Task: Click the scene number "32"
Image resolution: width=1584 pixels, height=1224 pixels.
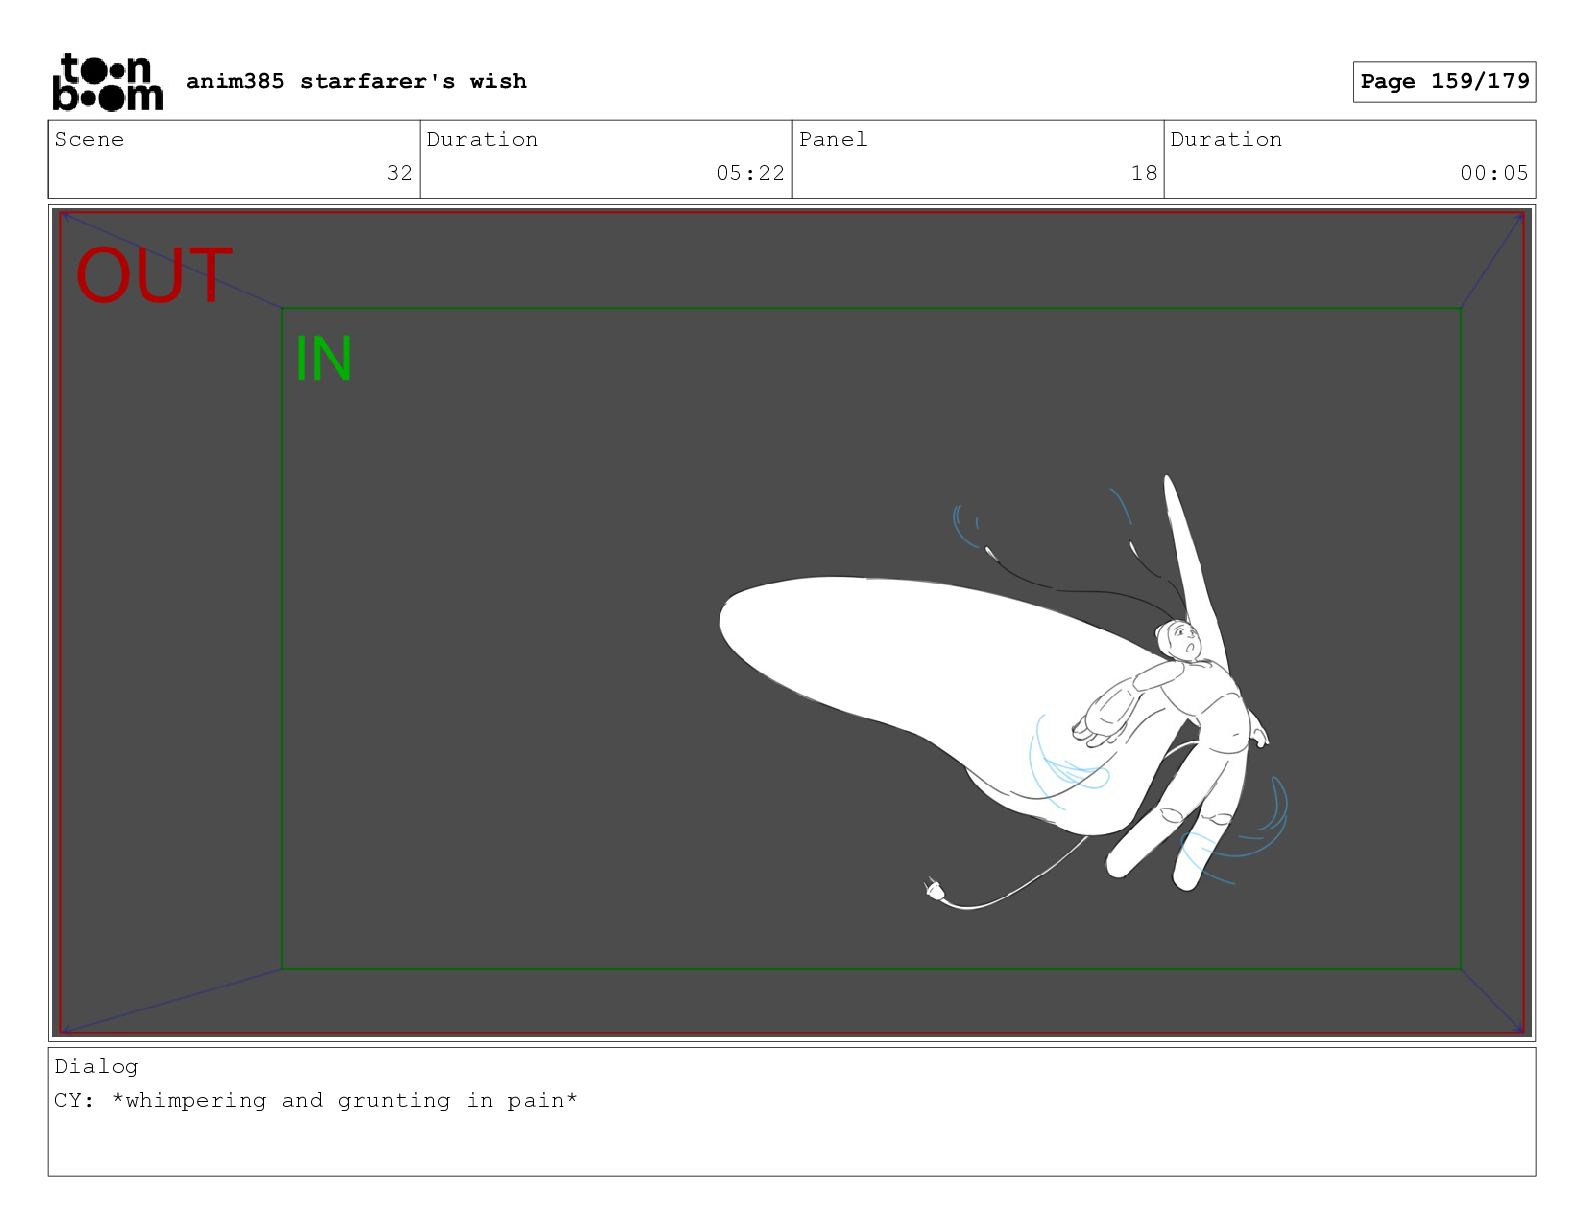Action: click(x=400, y=173)
